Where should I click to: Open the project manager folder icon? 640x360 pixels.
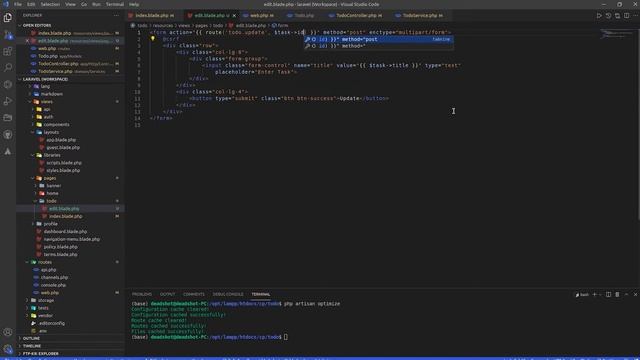tap(8, 118)
